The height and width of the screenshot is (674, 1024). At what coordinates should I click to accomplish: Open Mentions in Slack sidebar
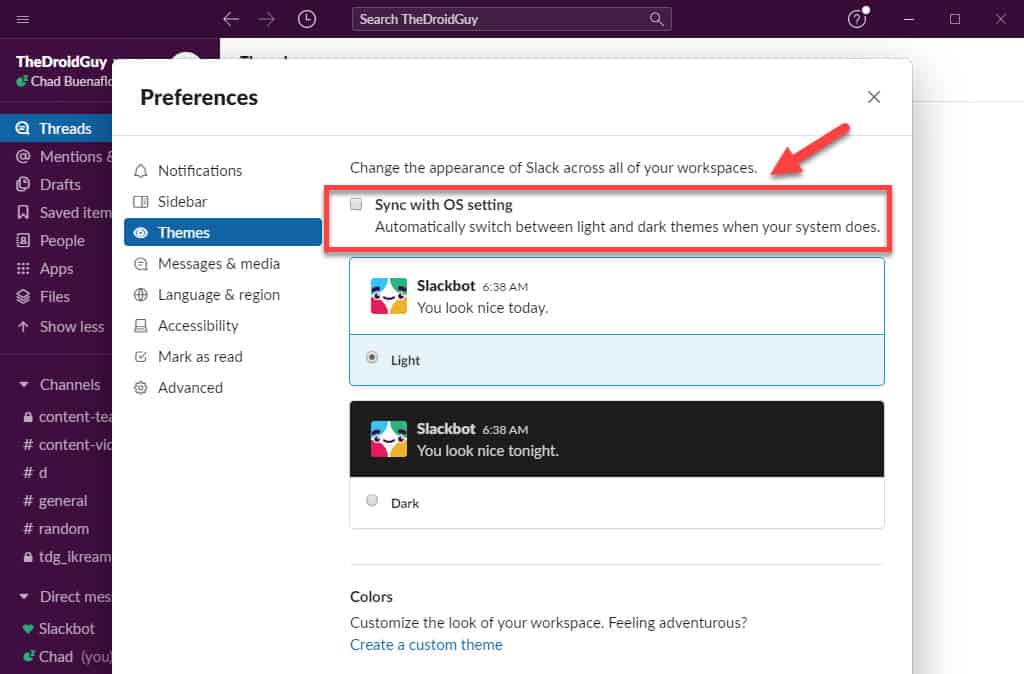(56, 157)
